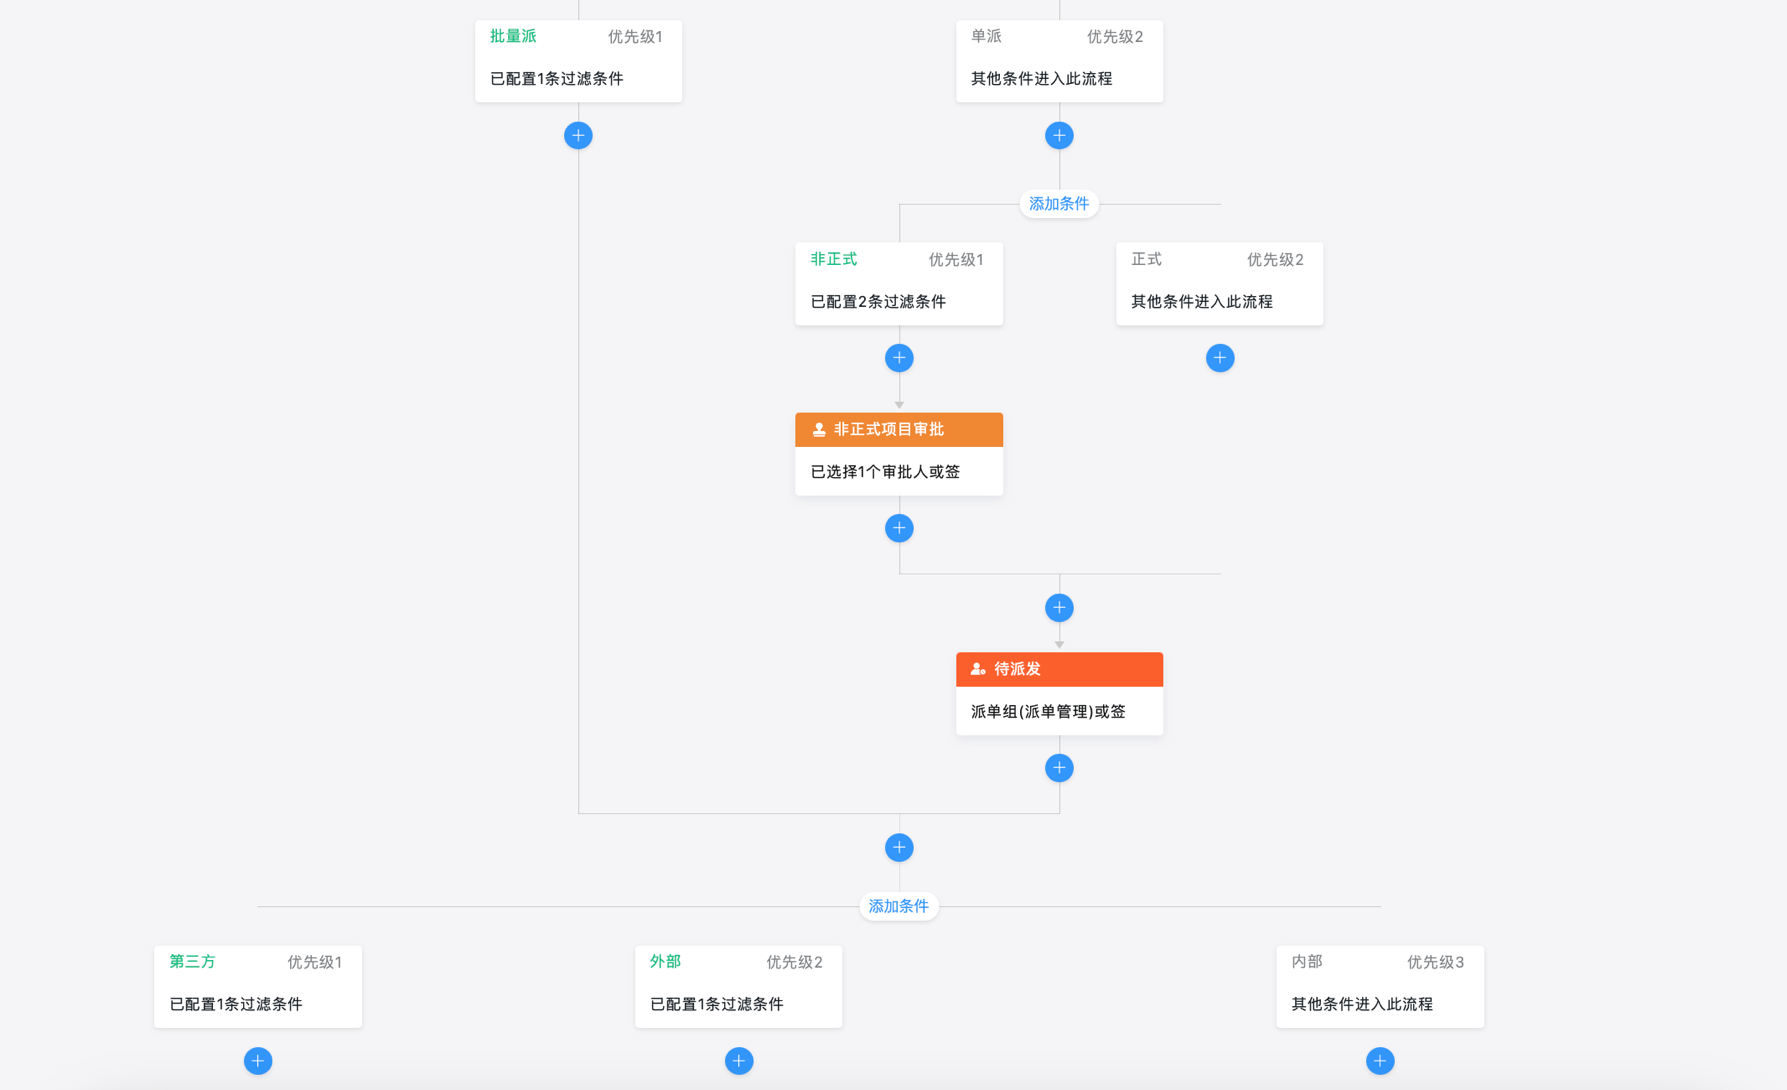Add step below 第三方 condition card
Screen dimensions: 1787x1090
point(258,1061)
